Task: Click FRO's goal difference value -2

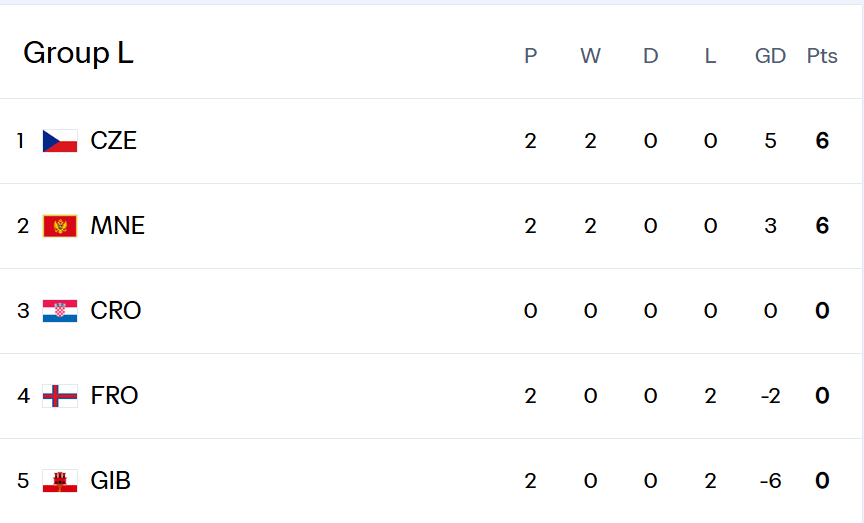Action: tap(769, 396)
